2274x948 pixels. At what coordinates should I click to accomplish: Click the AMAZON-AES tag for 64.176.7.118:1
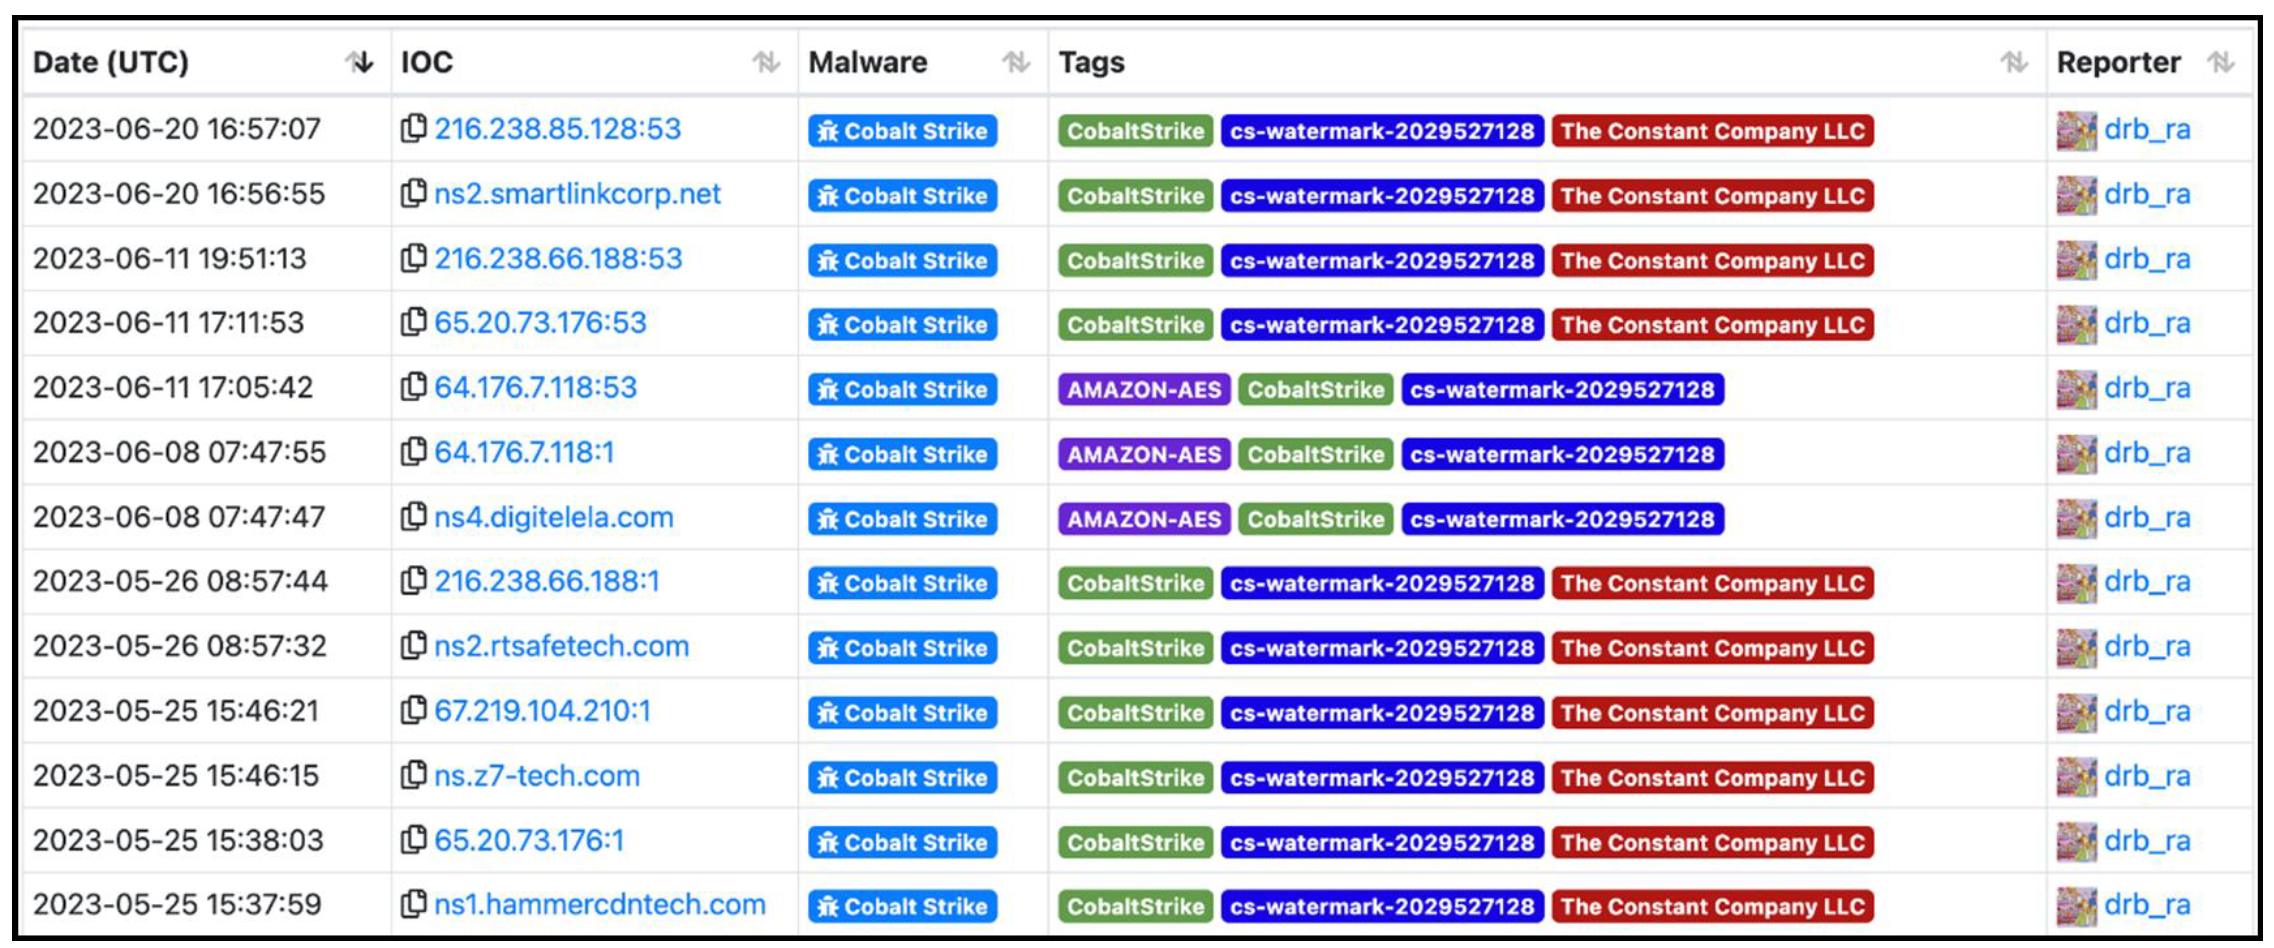pos(1144,454)
